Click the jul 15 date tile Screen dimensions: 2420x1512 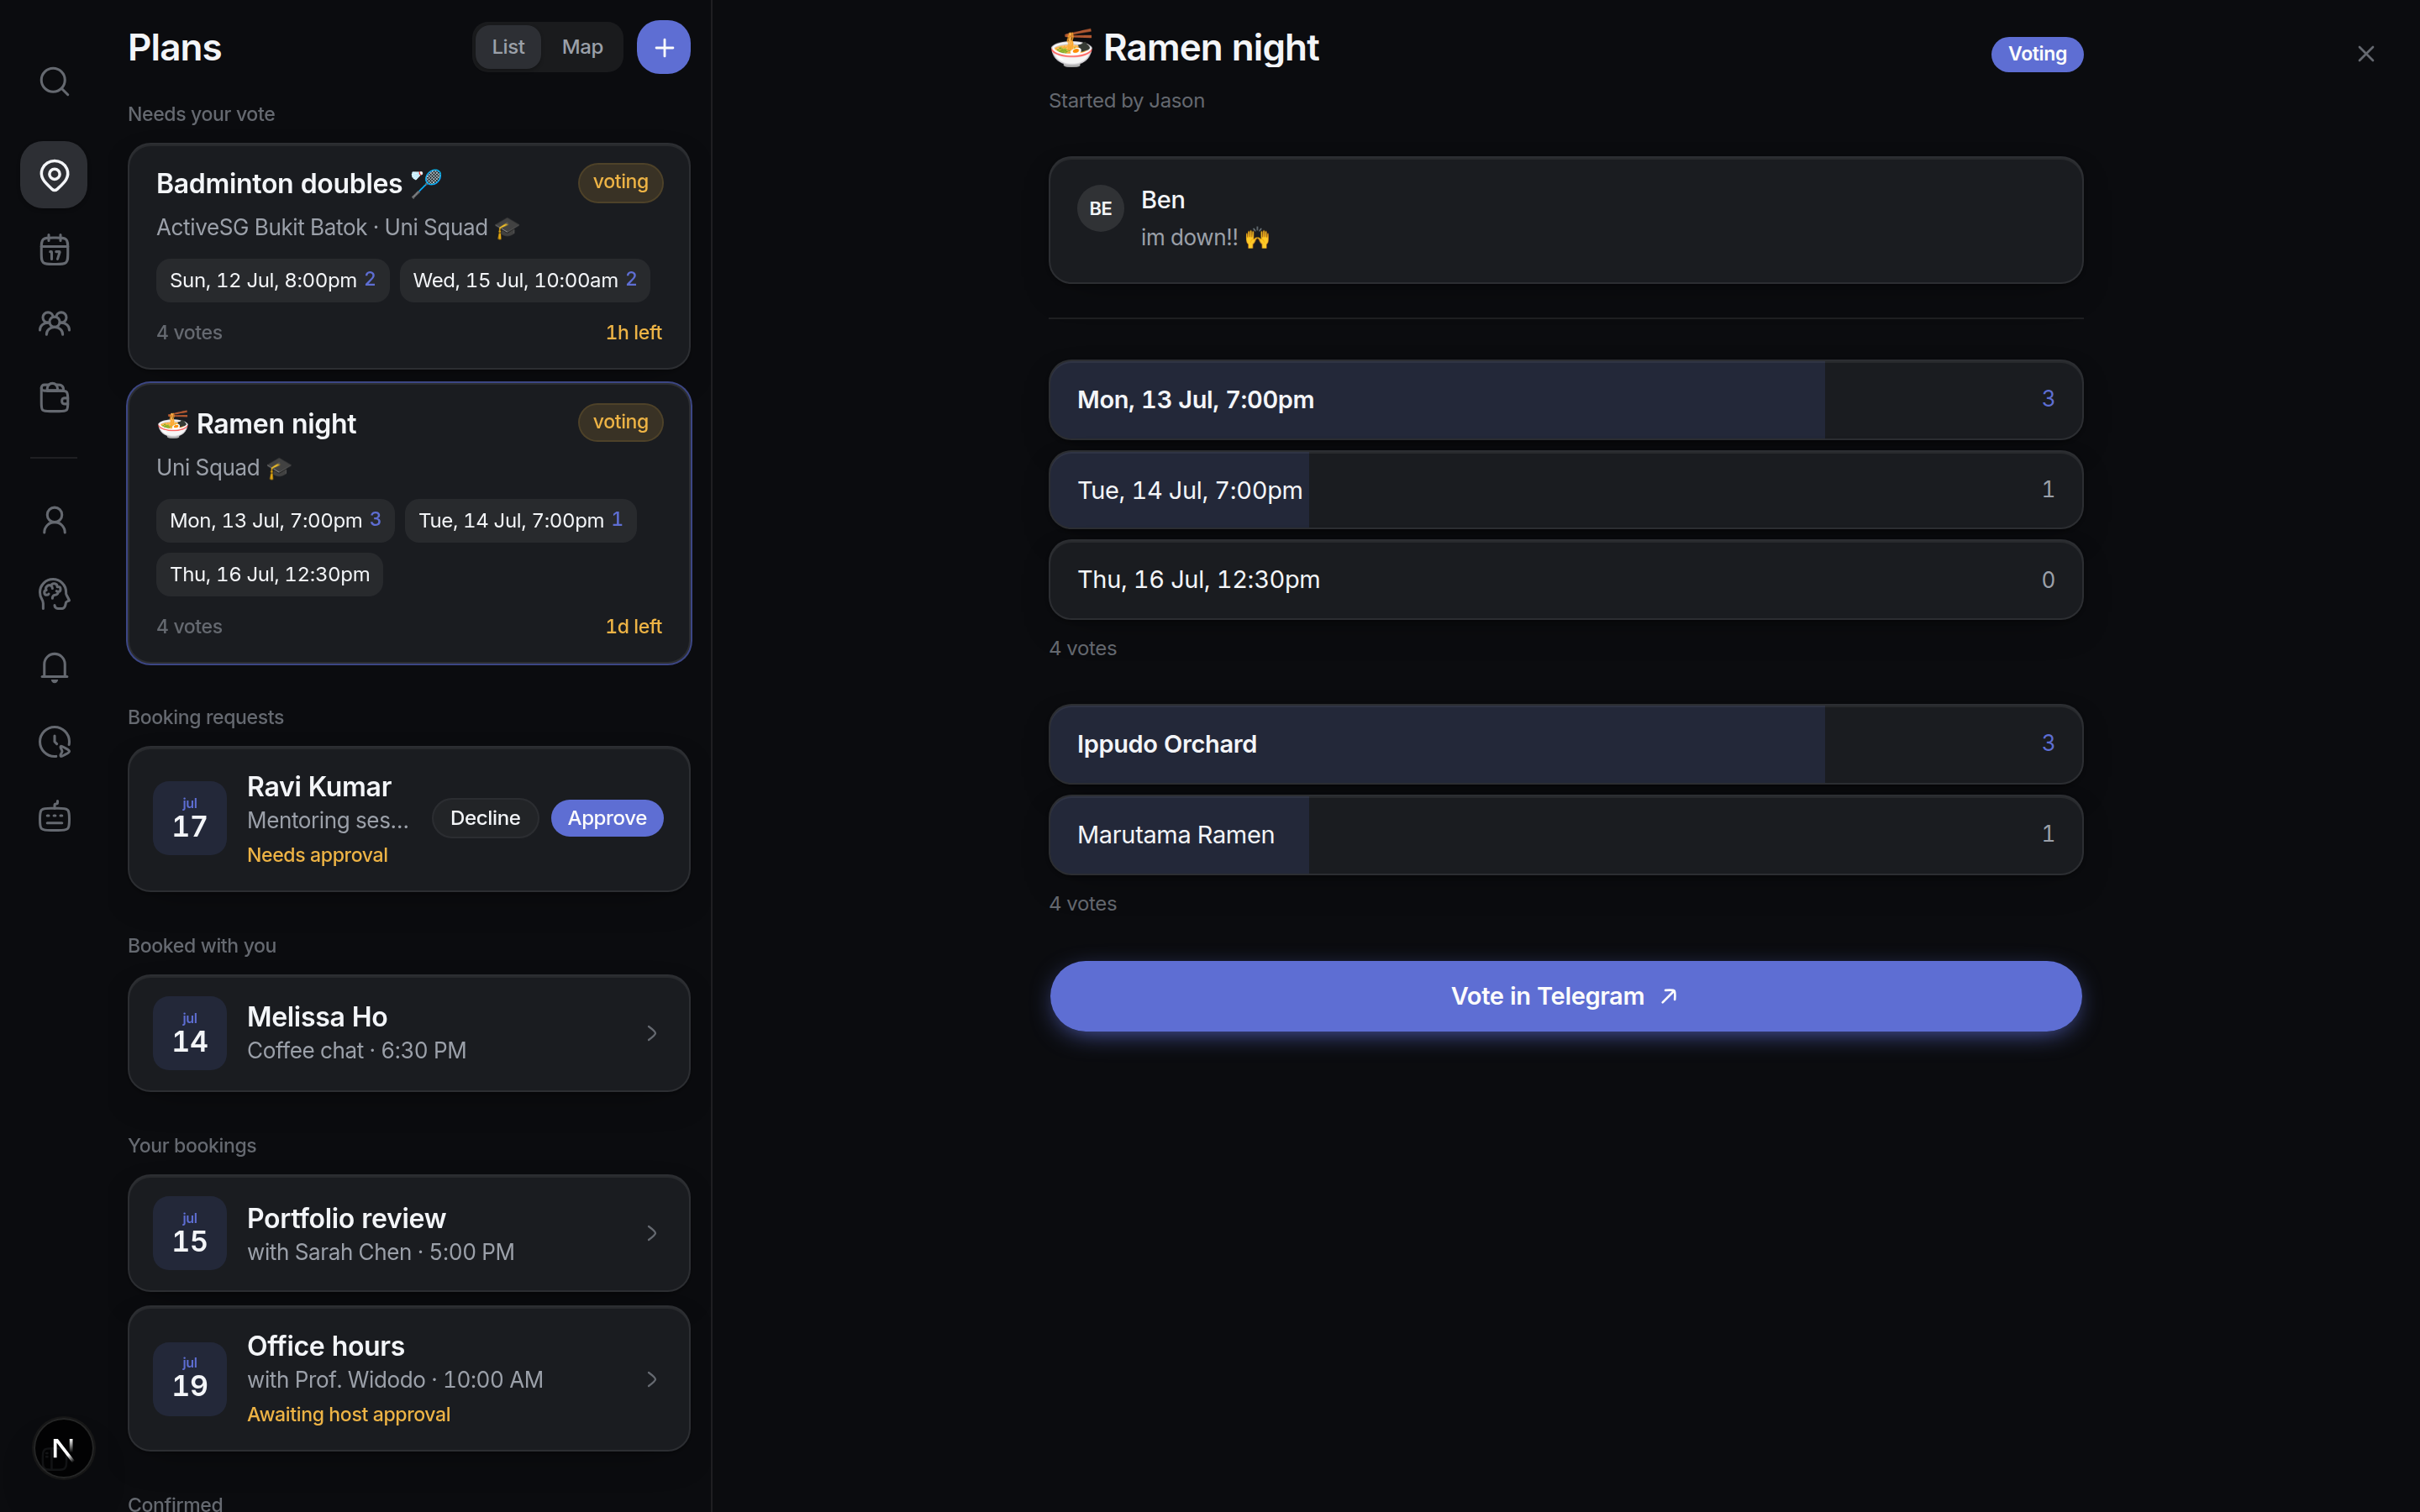(190, 1233)
